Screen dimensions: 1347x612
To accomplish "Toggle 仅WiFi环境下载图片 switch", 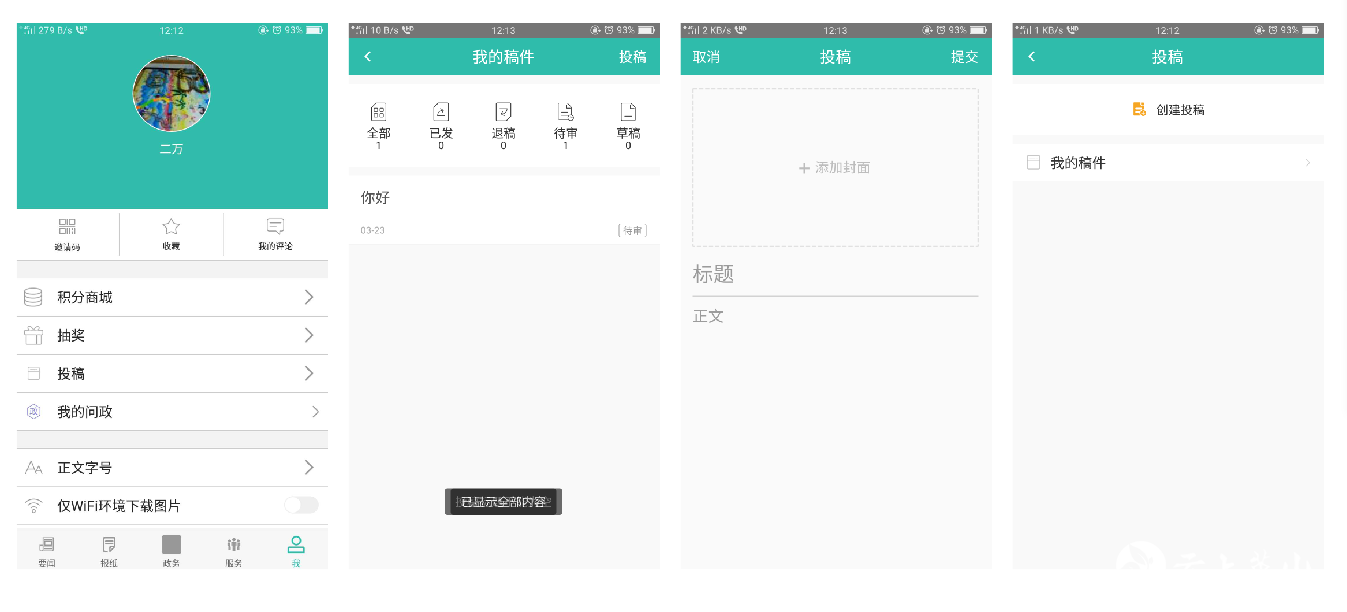I will [x=301, y=505].
